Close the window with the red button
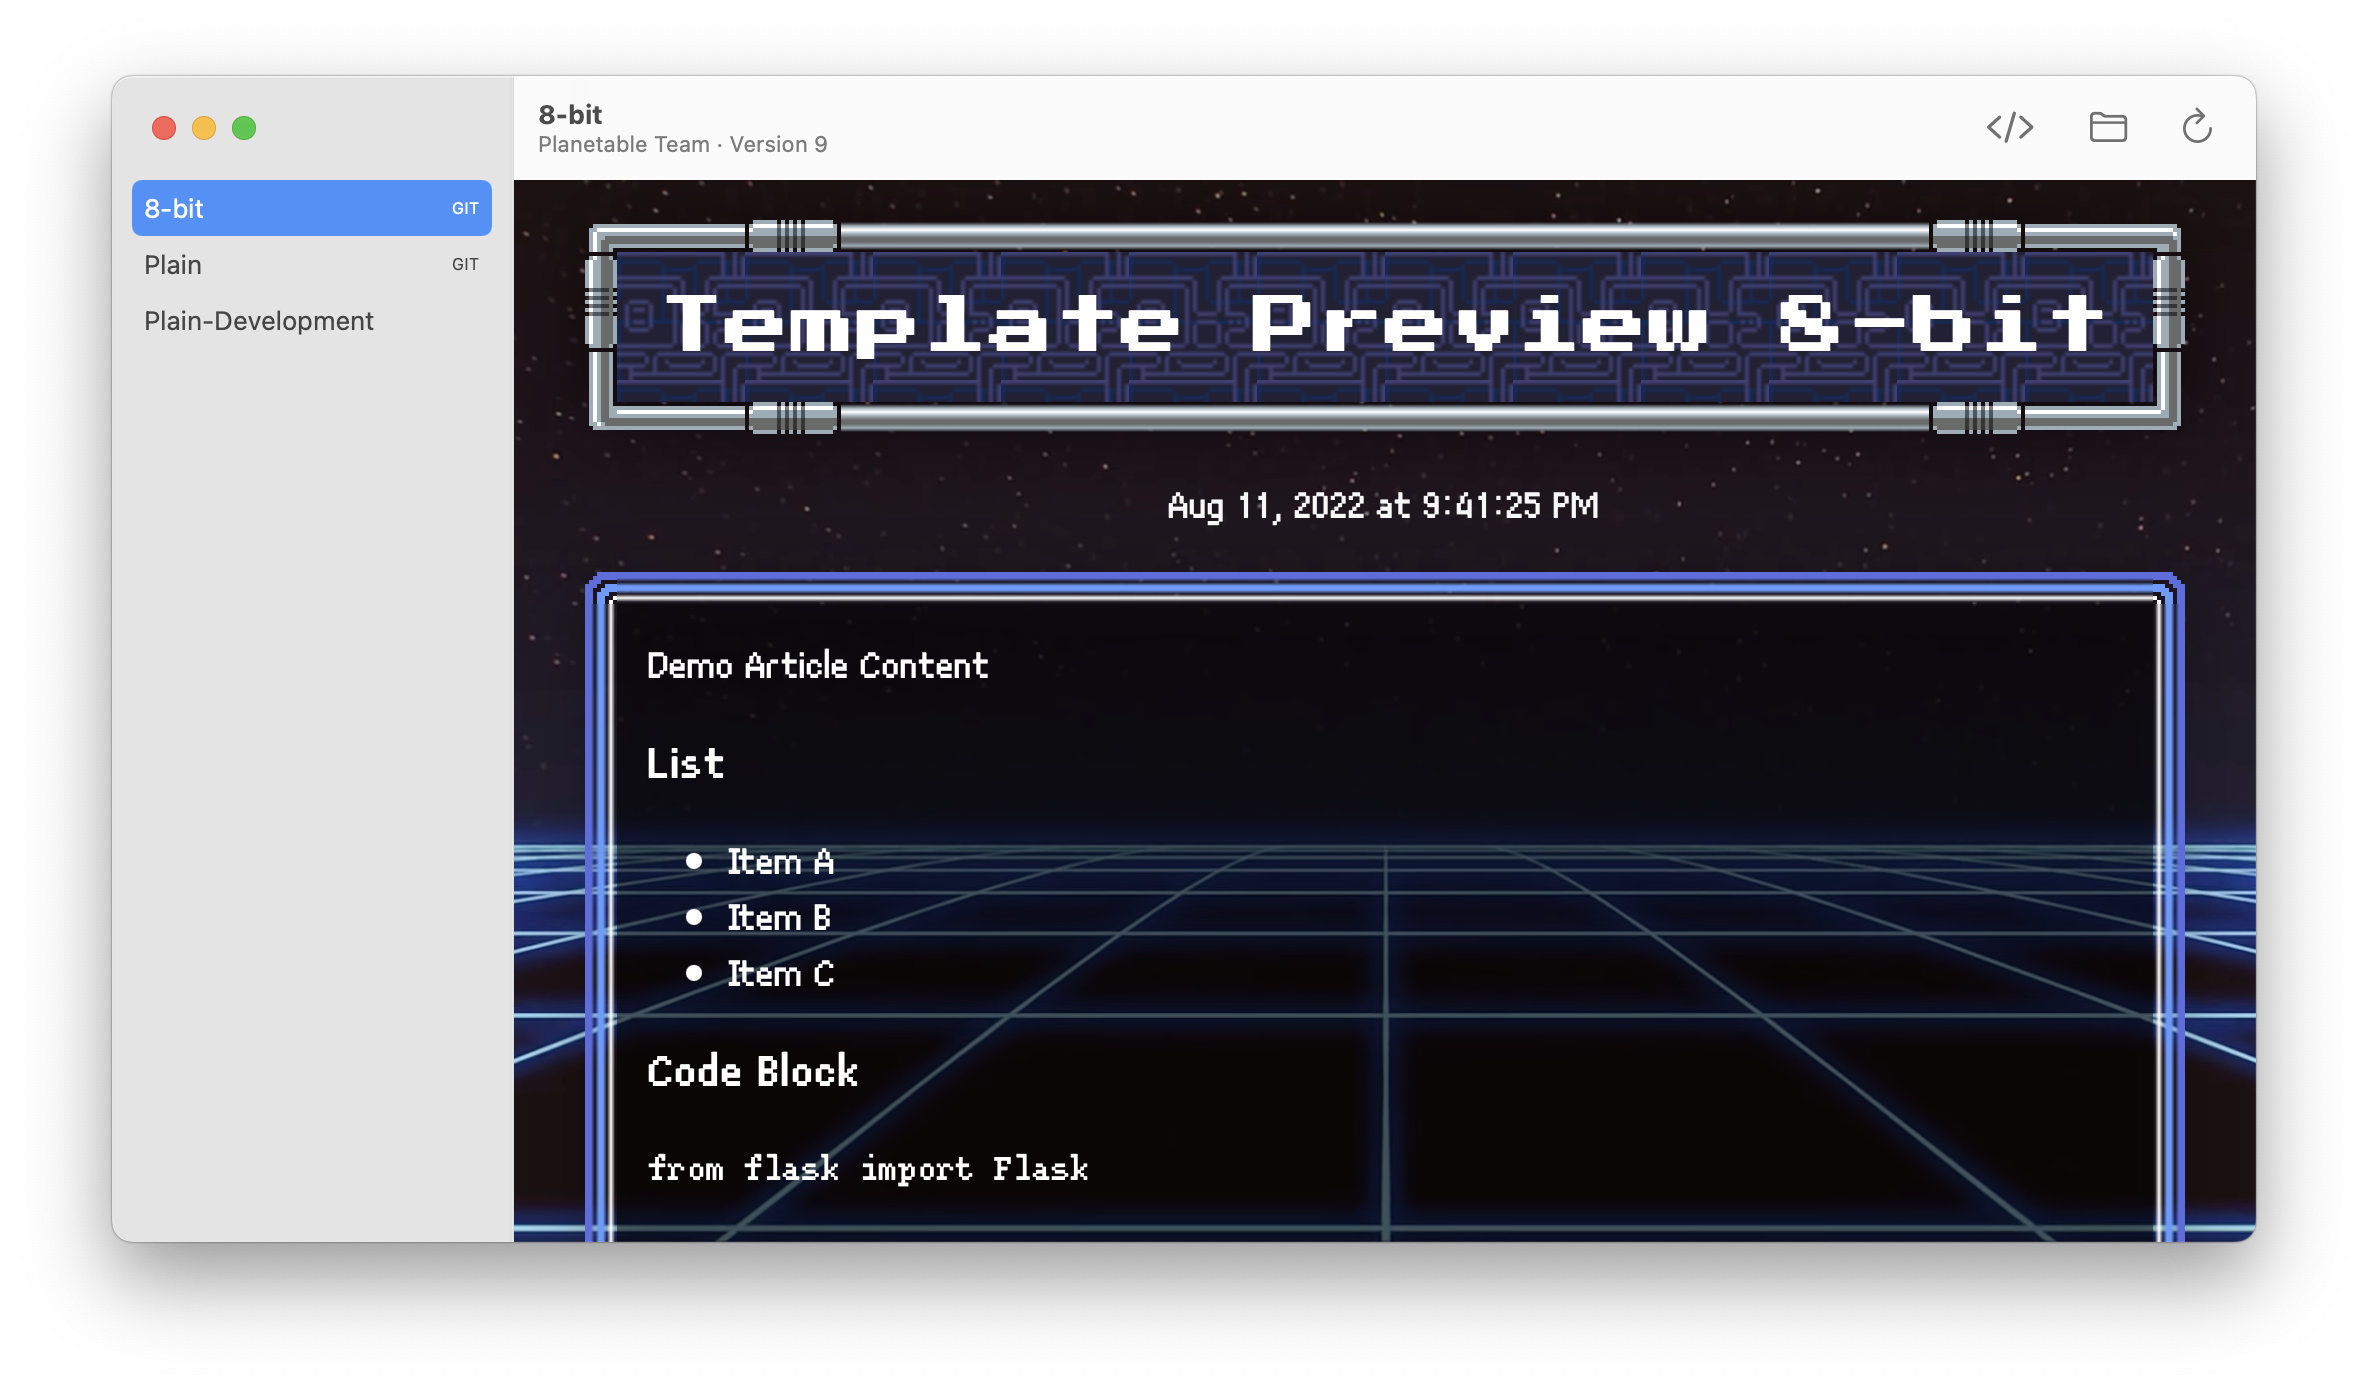This screenshot has height=1390, width=2368. click(164, 128)
